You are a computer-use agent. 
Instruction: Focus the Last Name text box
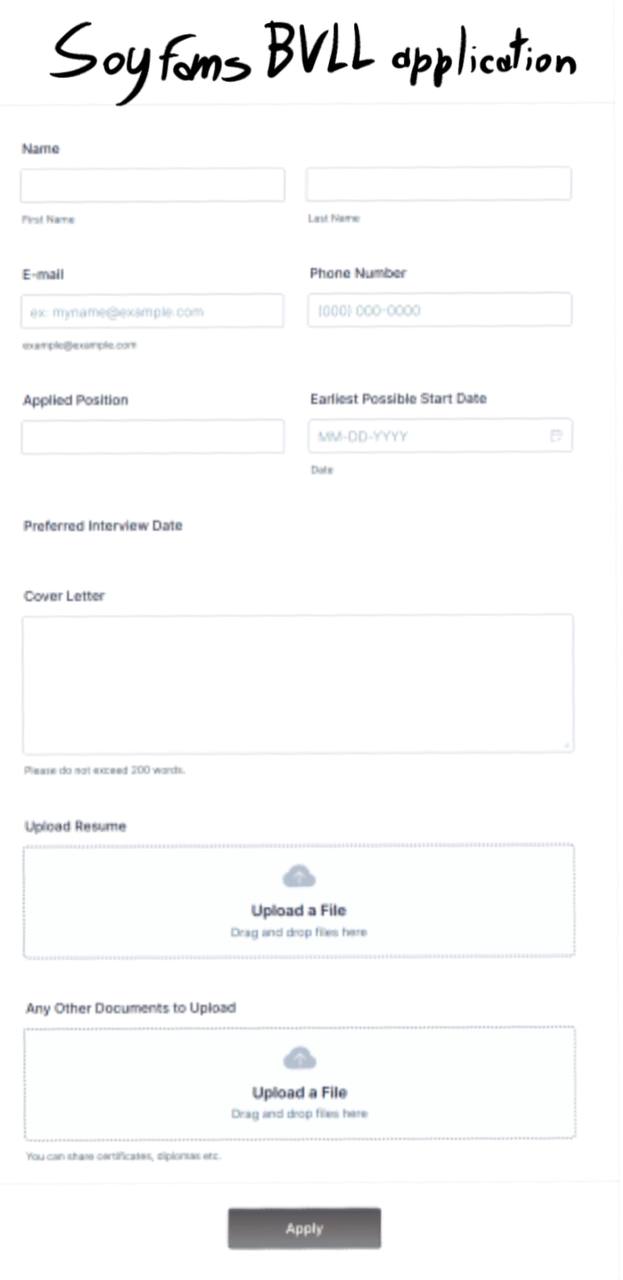(439, 184)
